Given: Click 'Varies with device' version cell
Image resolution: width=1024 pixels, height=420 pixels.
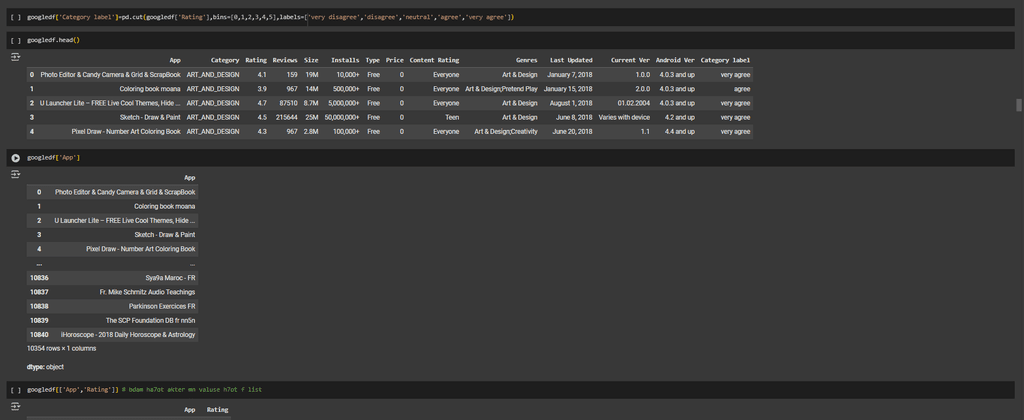Looking at the screenshot, I should tap(625, 118).
